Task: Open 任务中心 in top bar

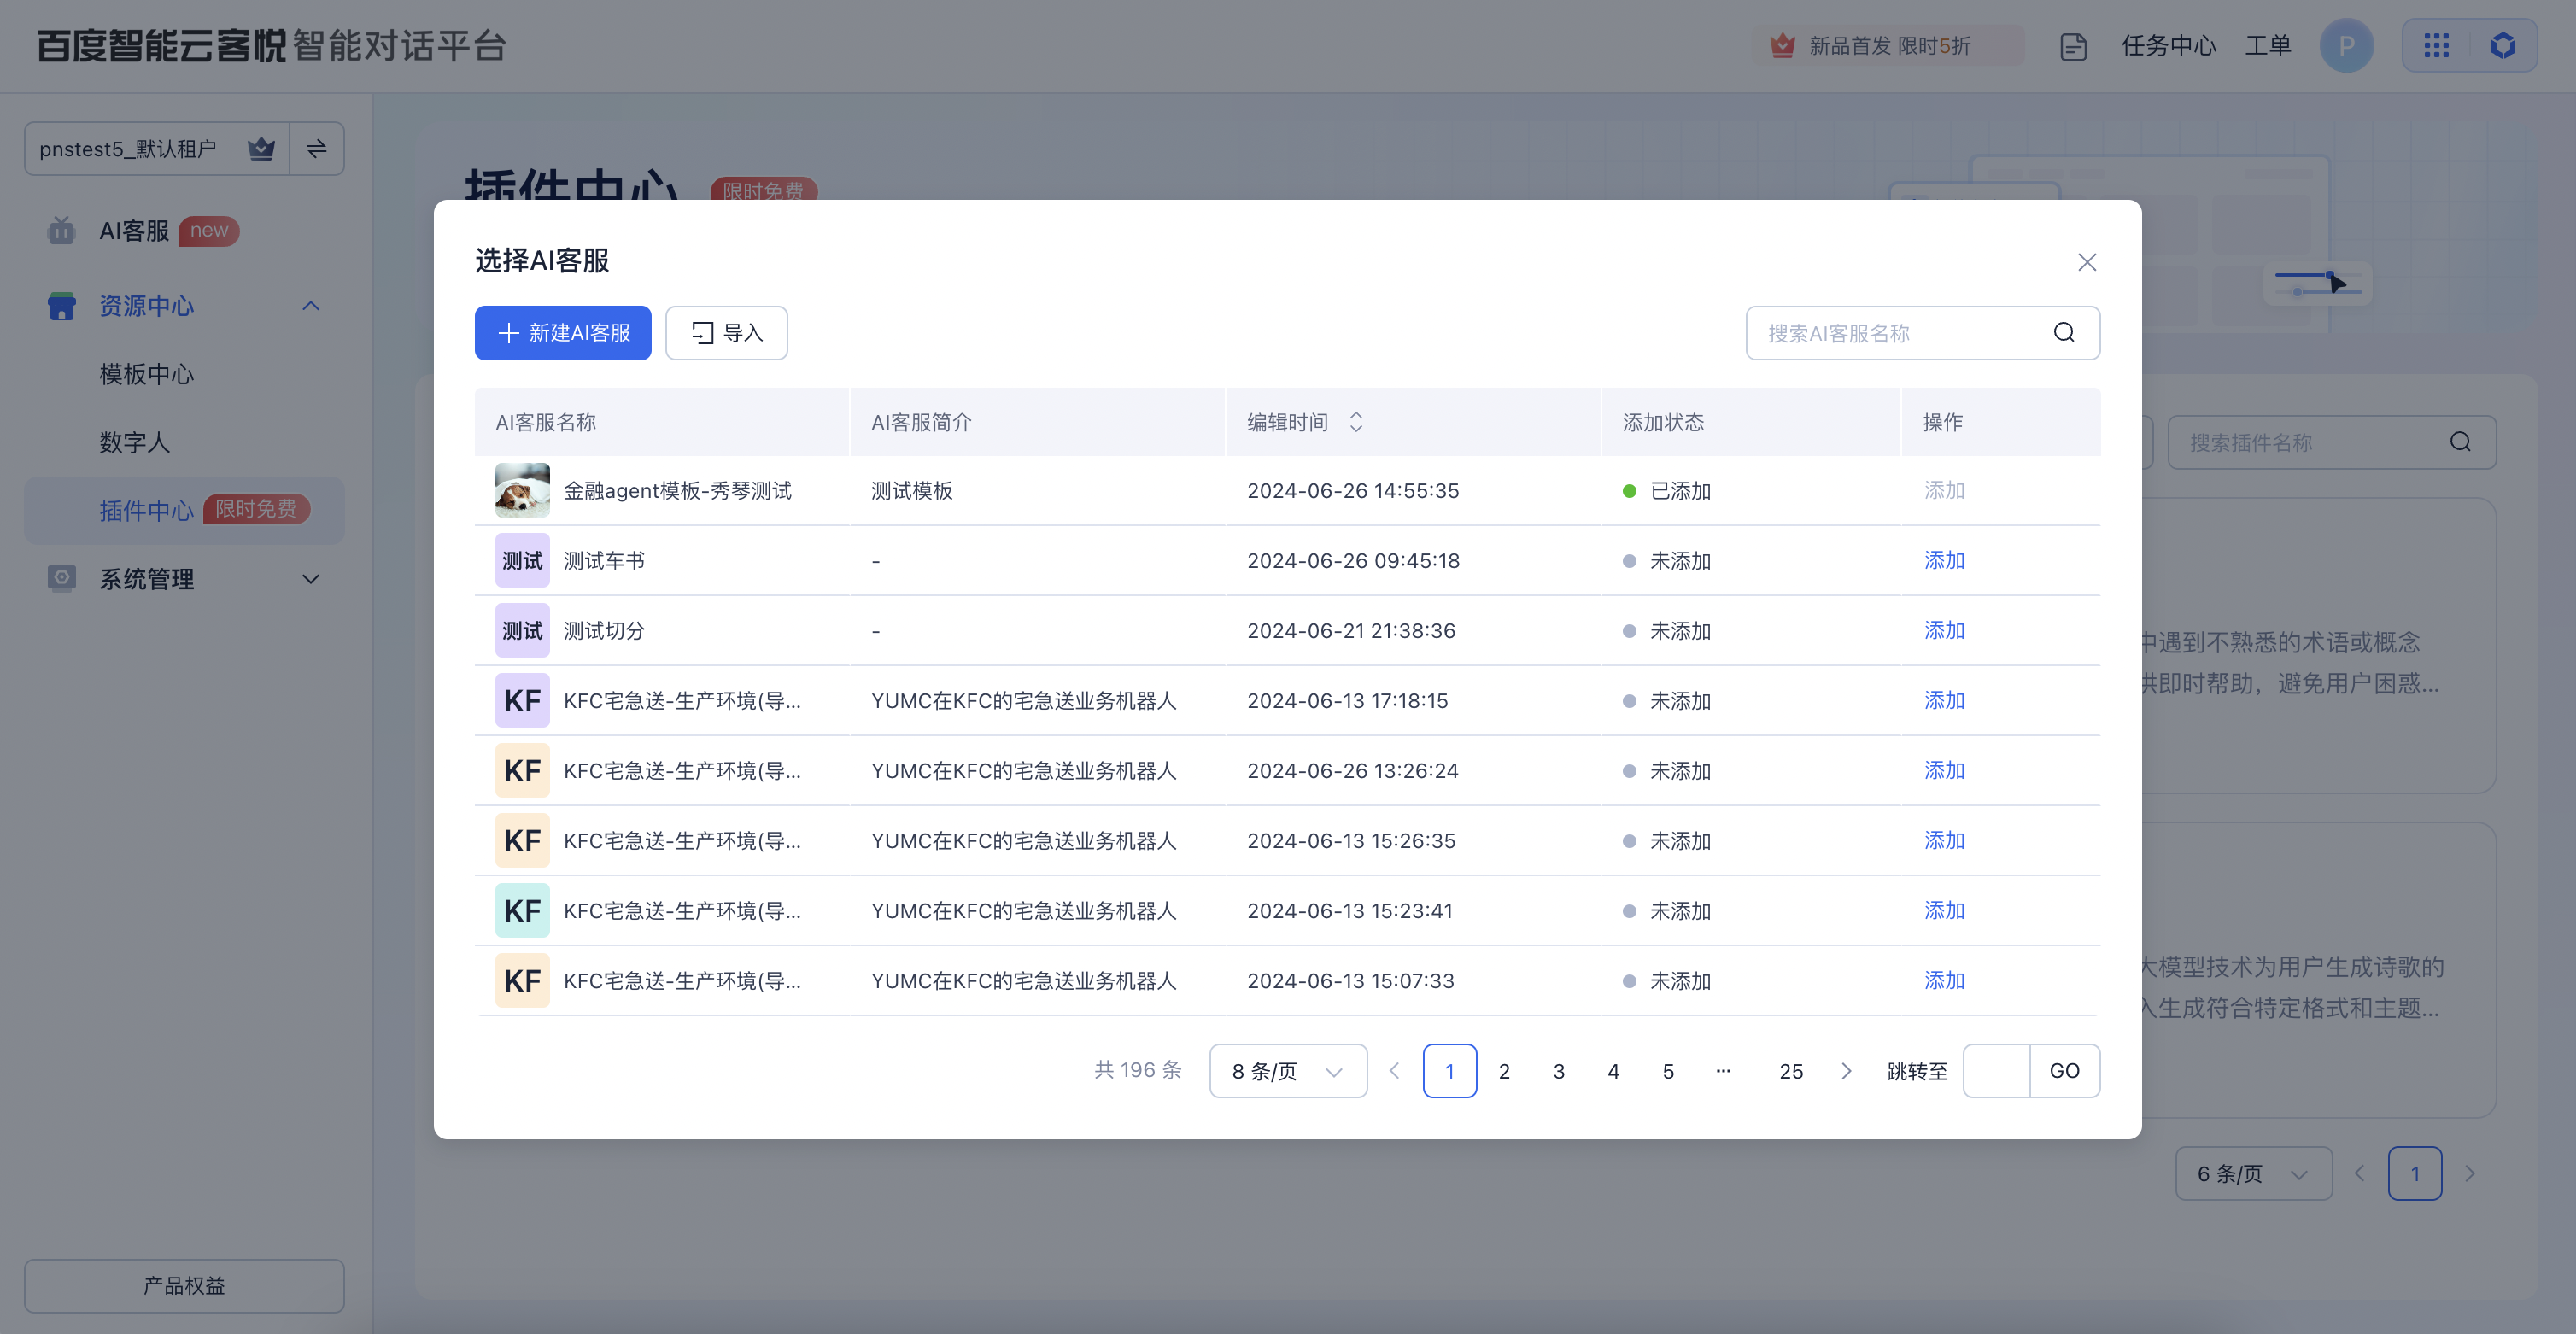Action: [2169, 46]
